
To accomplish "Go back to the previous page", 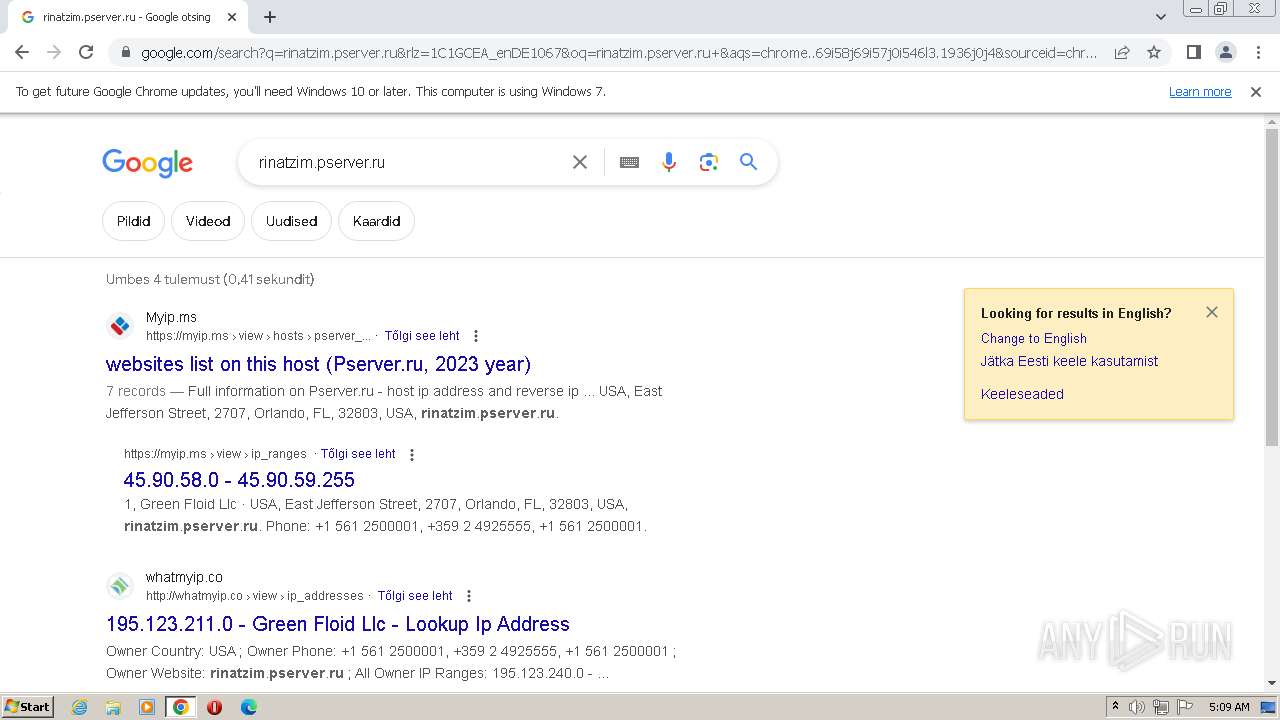I will click(22, 52).
